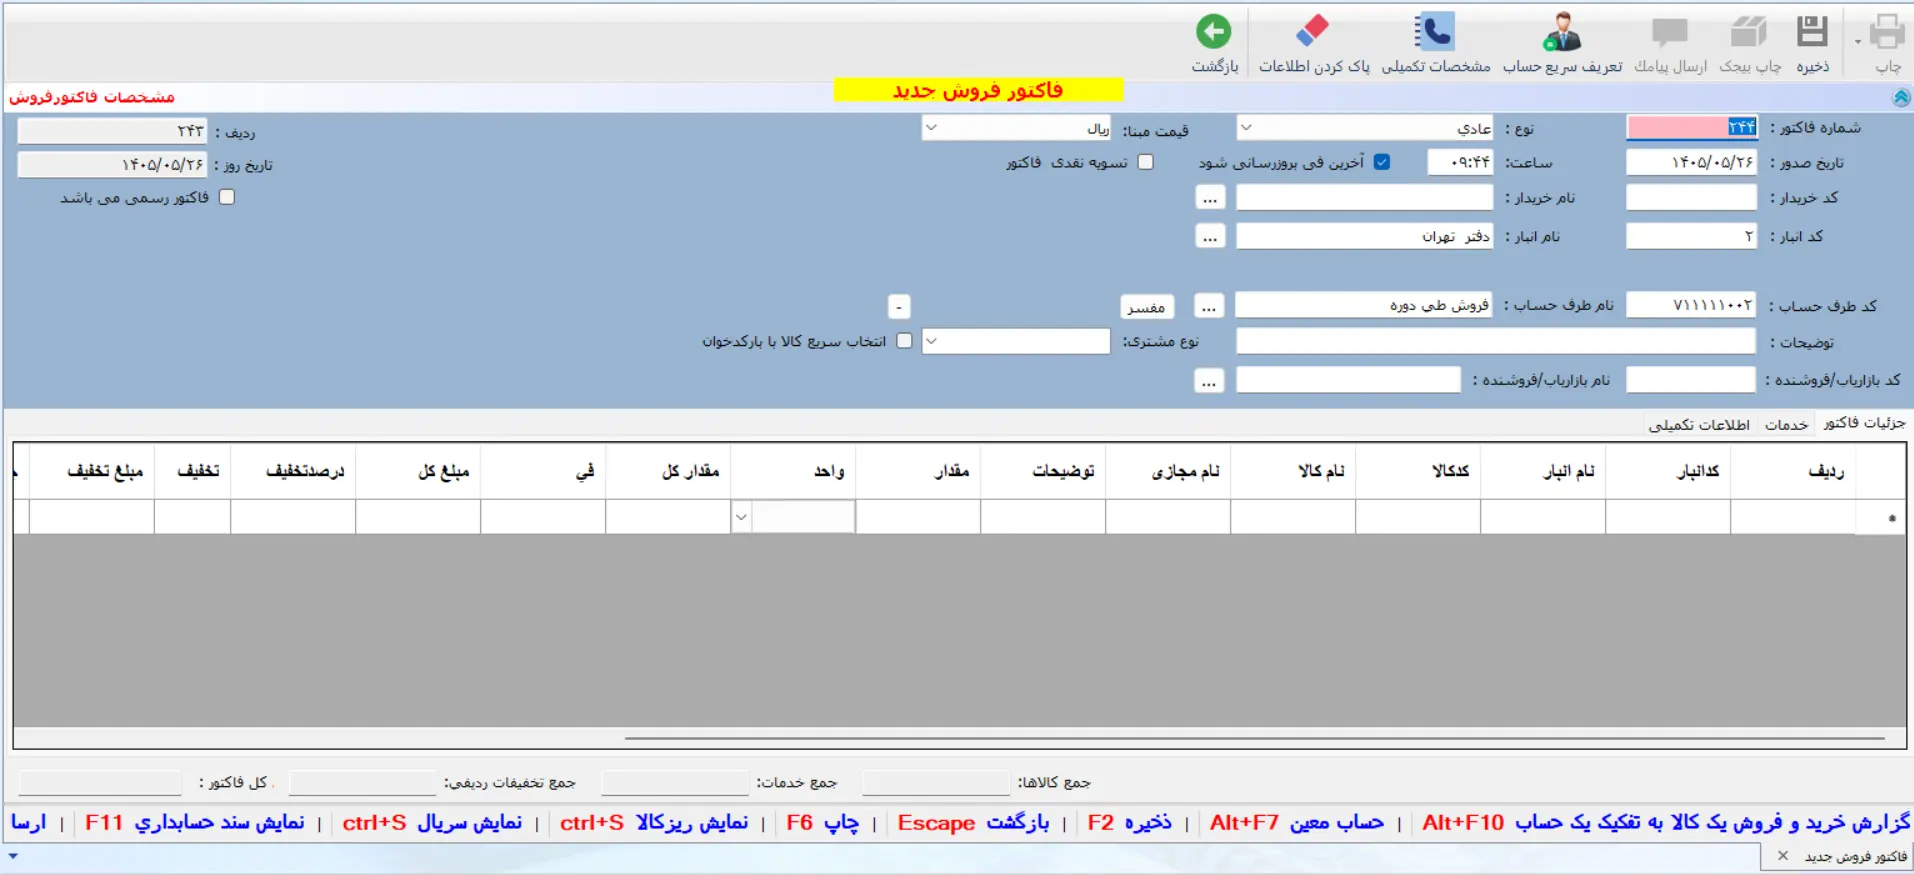Expand the customer type dropdown (نوع مشتری)
1914x875 pixels.
(x=932, y=341)
